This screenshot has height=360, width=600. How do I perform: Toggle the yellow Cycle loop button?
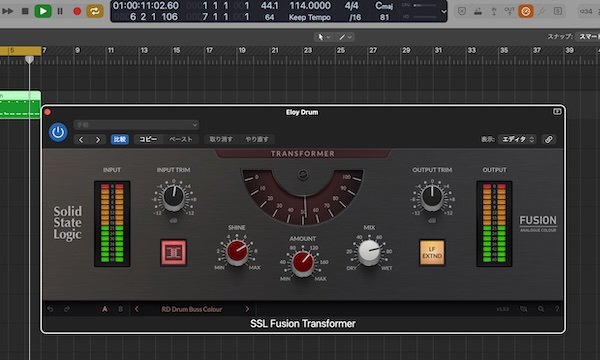pyautogui.click(x=95, y=11)
